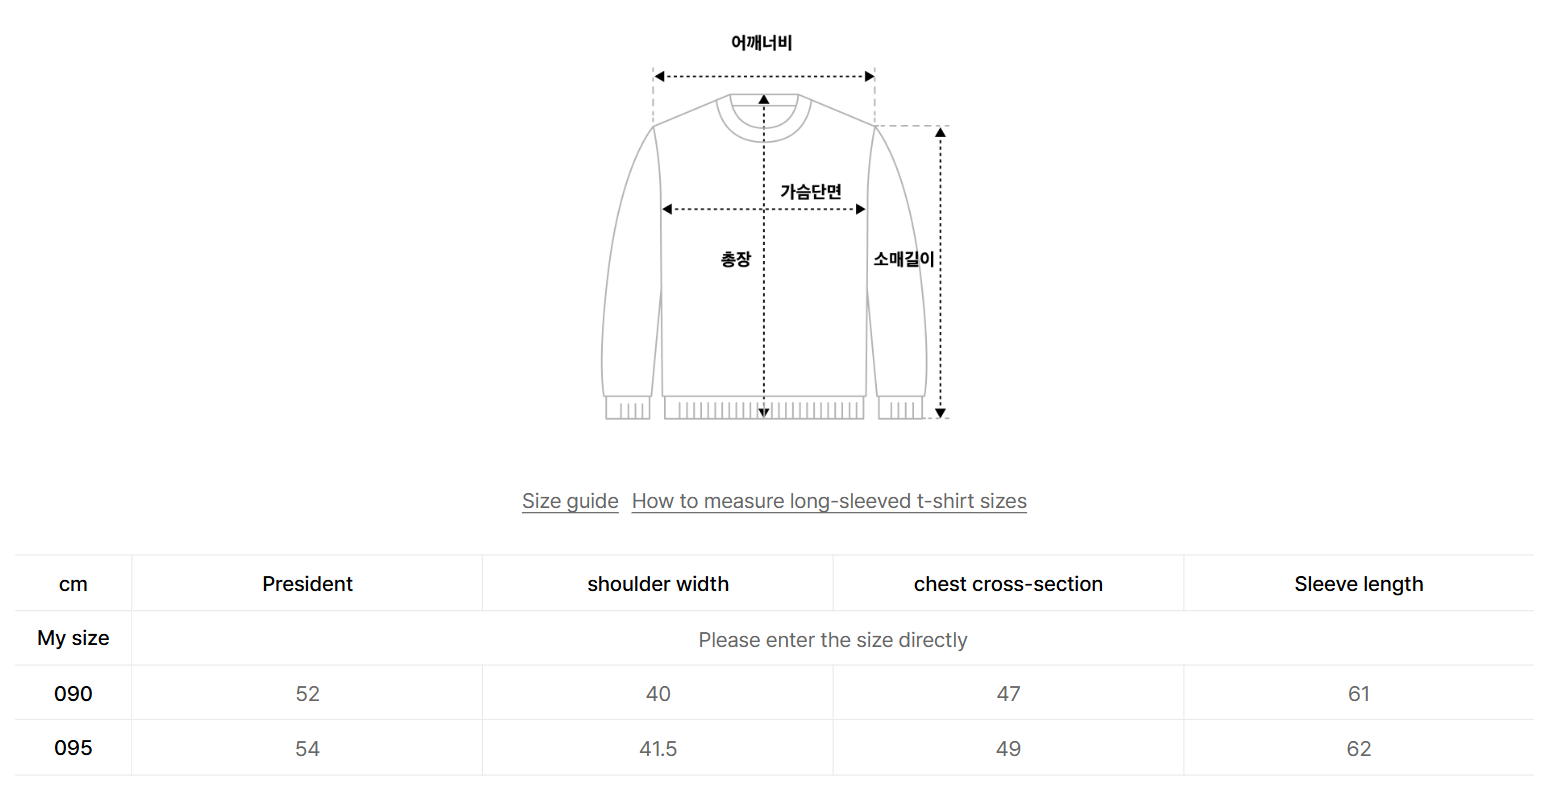Click the 54 total length value
Screen dimensions: 1559x788
click(307, 749)
